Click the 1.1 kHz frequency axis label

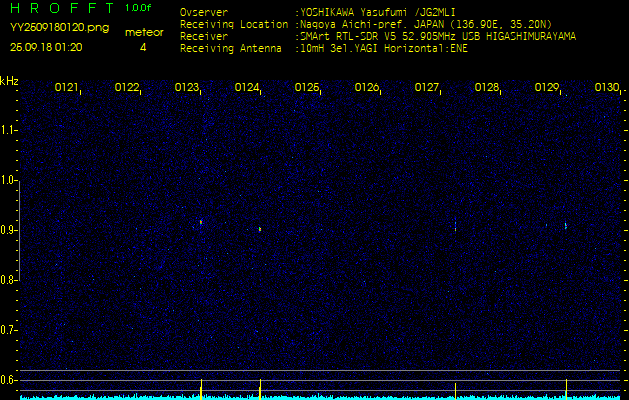[8, 130]
